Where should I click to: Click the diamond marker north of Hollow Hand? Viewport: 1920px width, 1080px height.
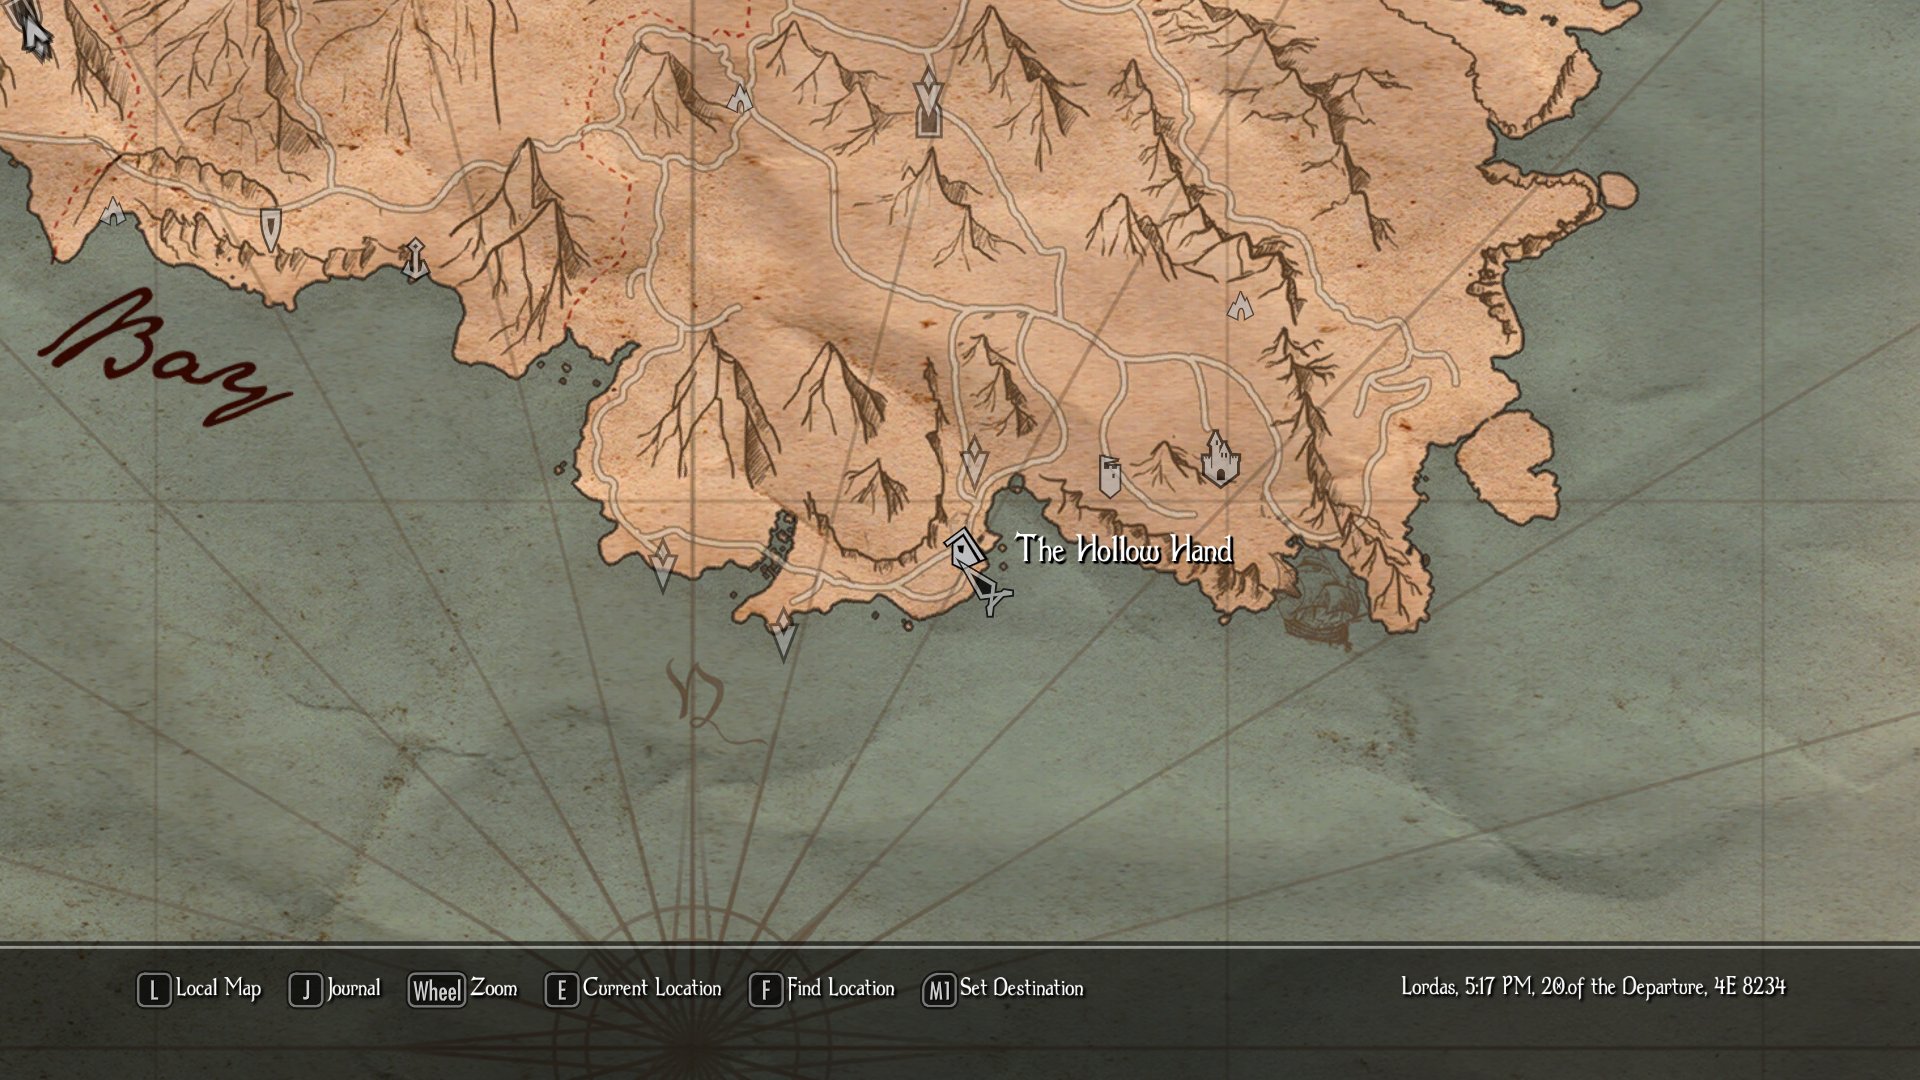(x=973, y=461)
